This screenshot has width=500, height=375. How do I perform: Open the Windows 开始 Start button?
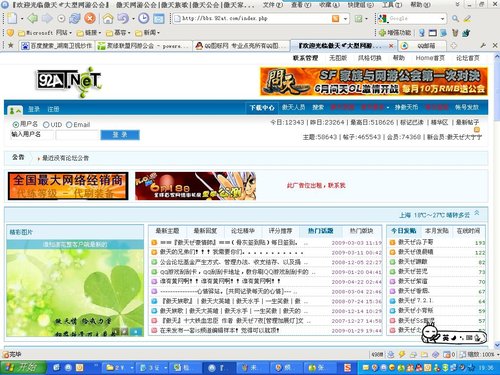(x=23, y=367)
